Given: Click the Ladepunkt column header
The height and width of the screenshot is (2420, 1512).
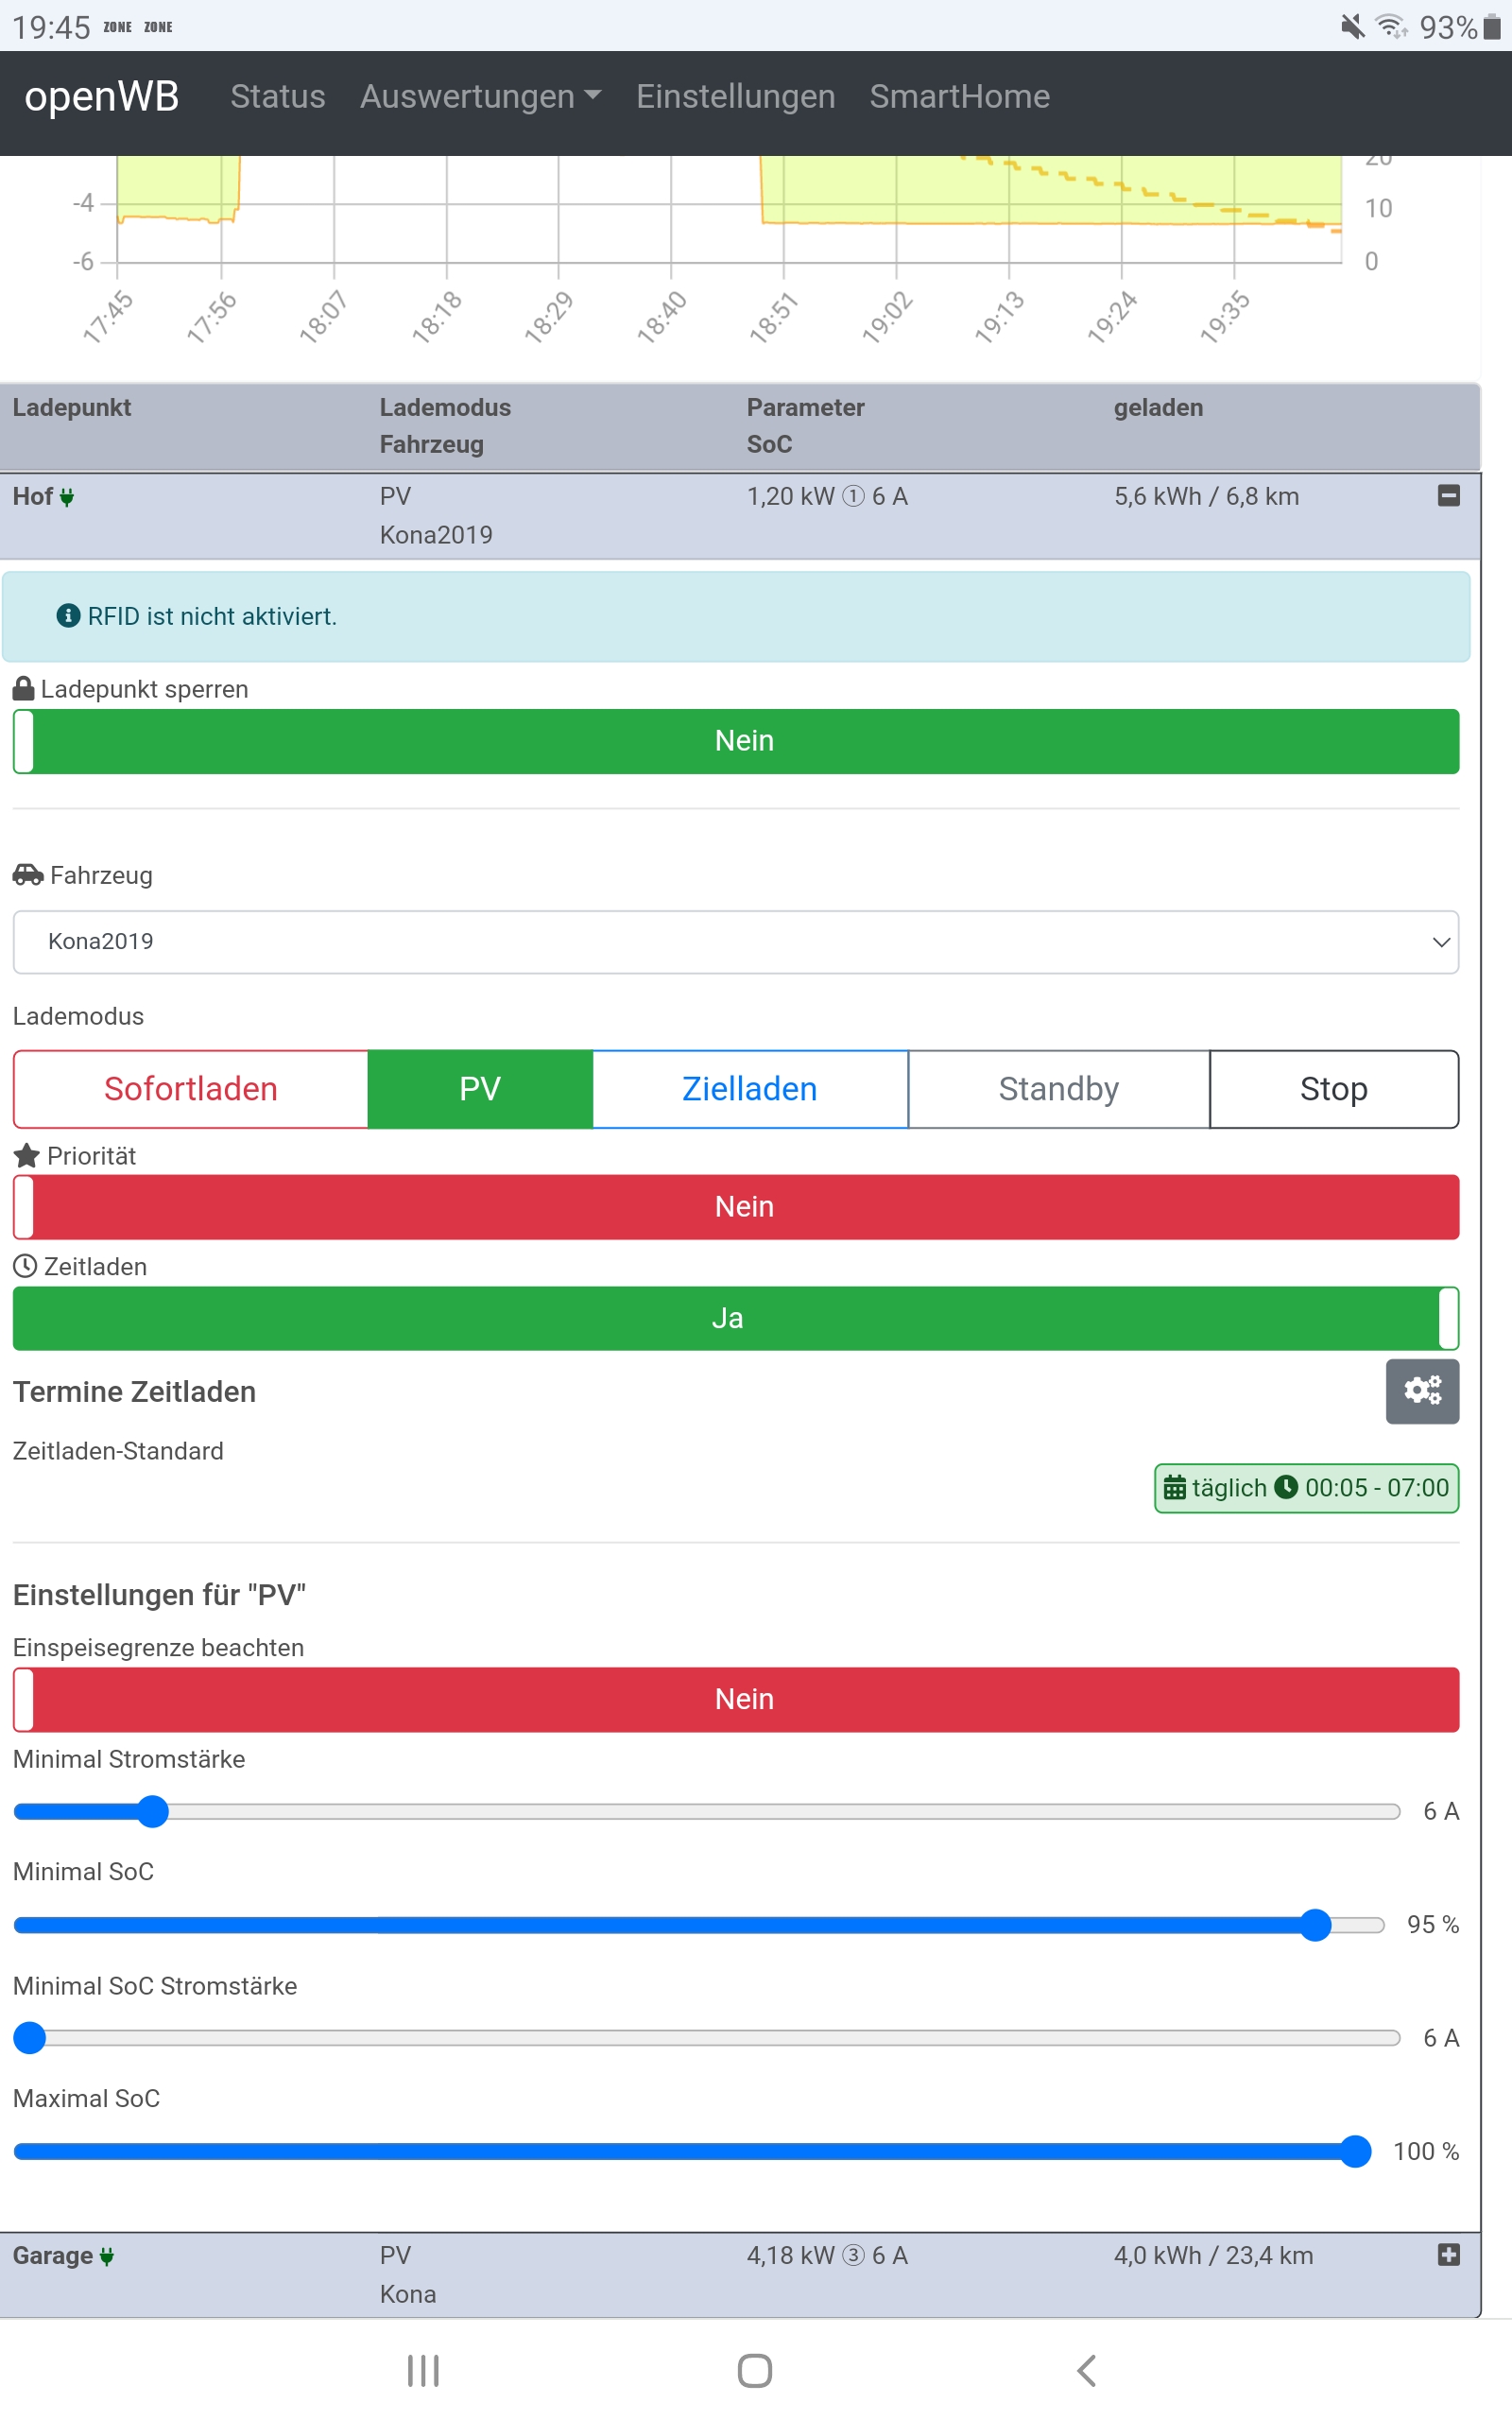Looking at the screenshot, I should pyautogui.click(x=72, y=407).
